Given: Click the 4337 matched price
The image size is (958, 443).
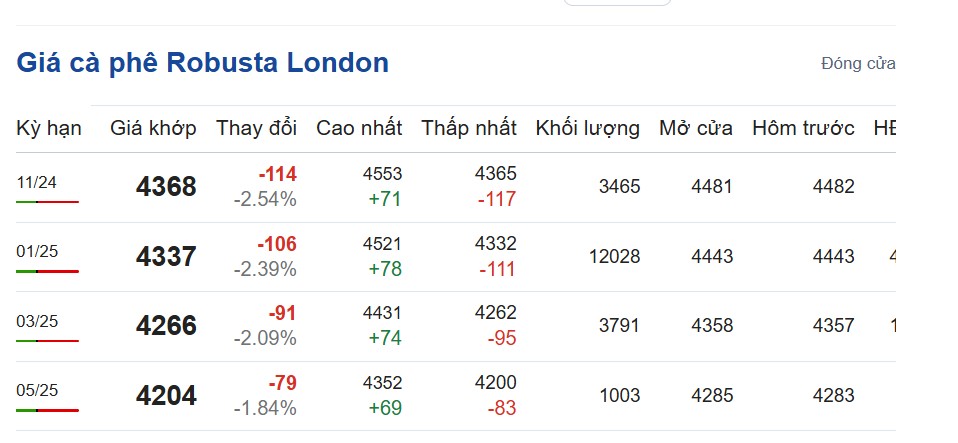Looking at the screenshot, I should 166,257.
